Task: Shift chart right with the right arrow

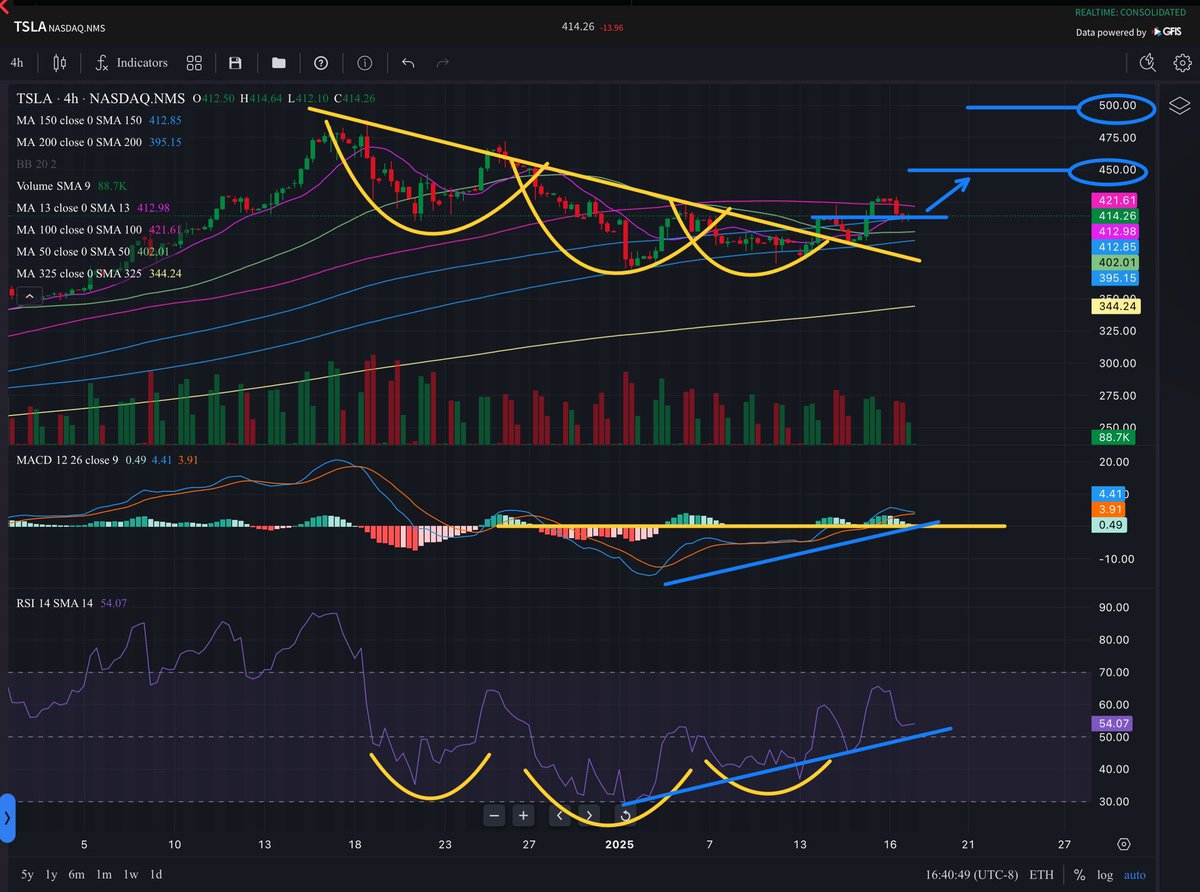Action: point(590,815)
